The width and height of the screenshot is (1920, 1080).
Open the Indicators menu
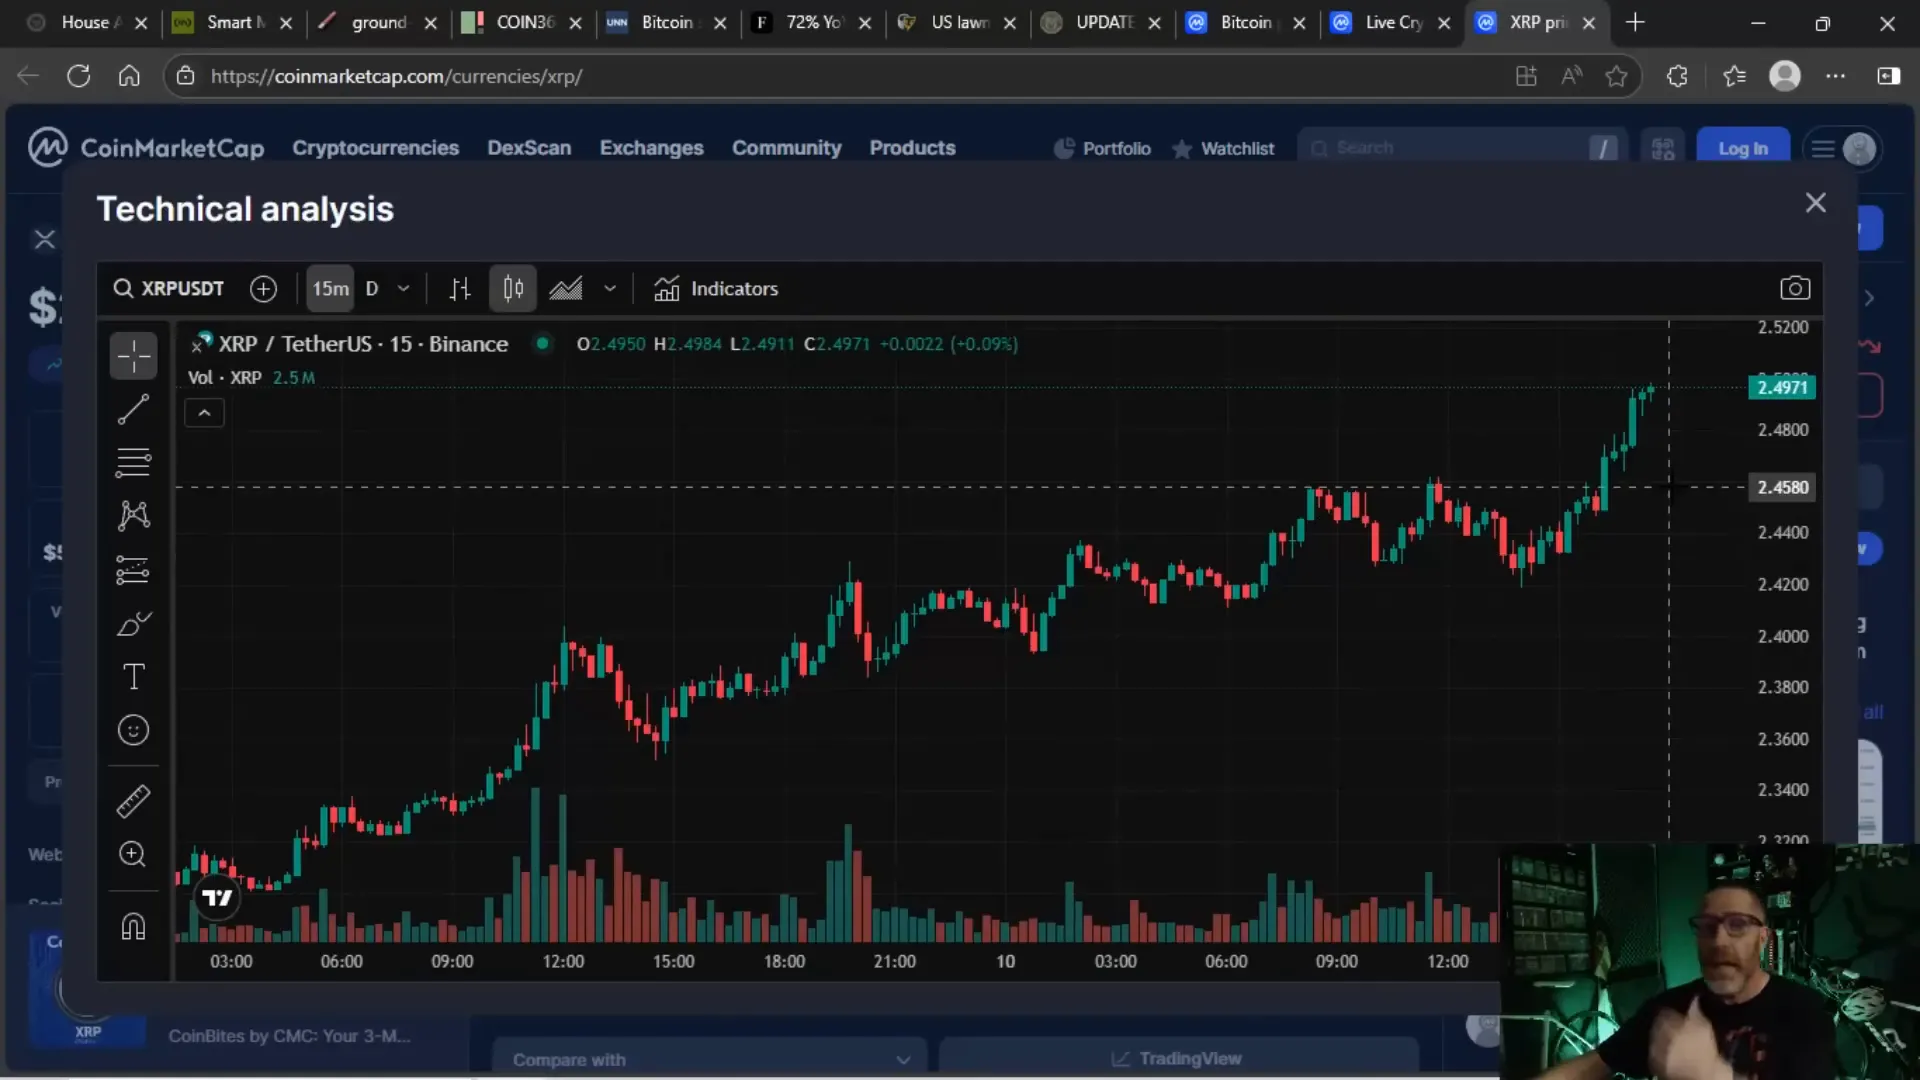click(x=716, y=289)
